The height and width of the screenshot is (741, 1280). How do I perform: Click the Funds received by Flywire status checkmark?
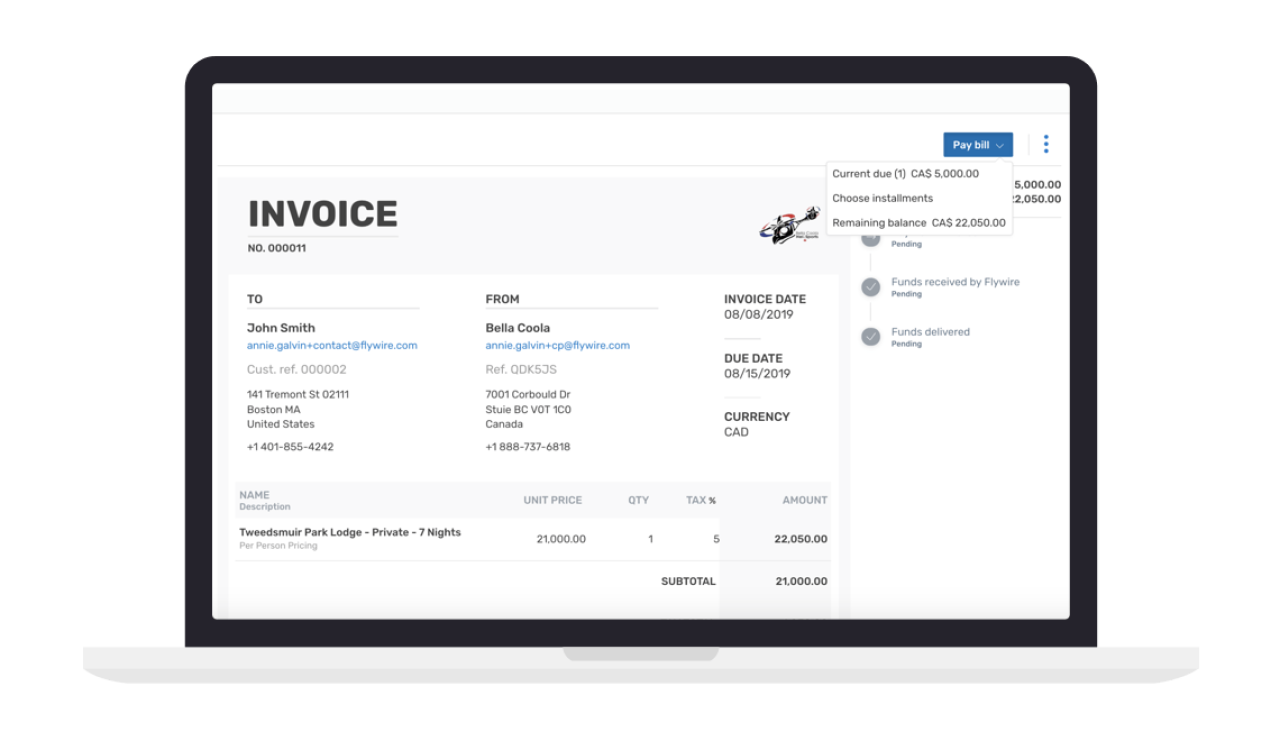(869, 287)
